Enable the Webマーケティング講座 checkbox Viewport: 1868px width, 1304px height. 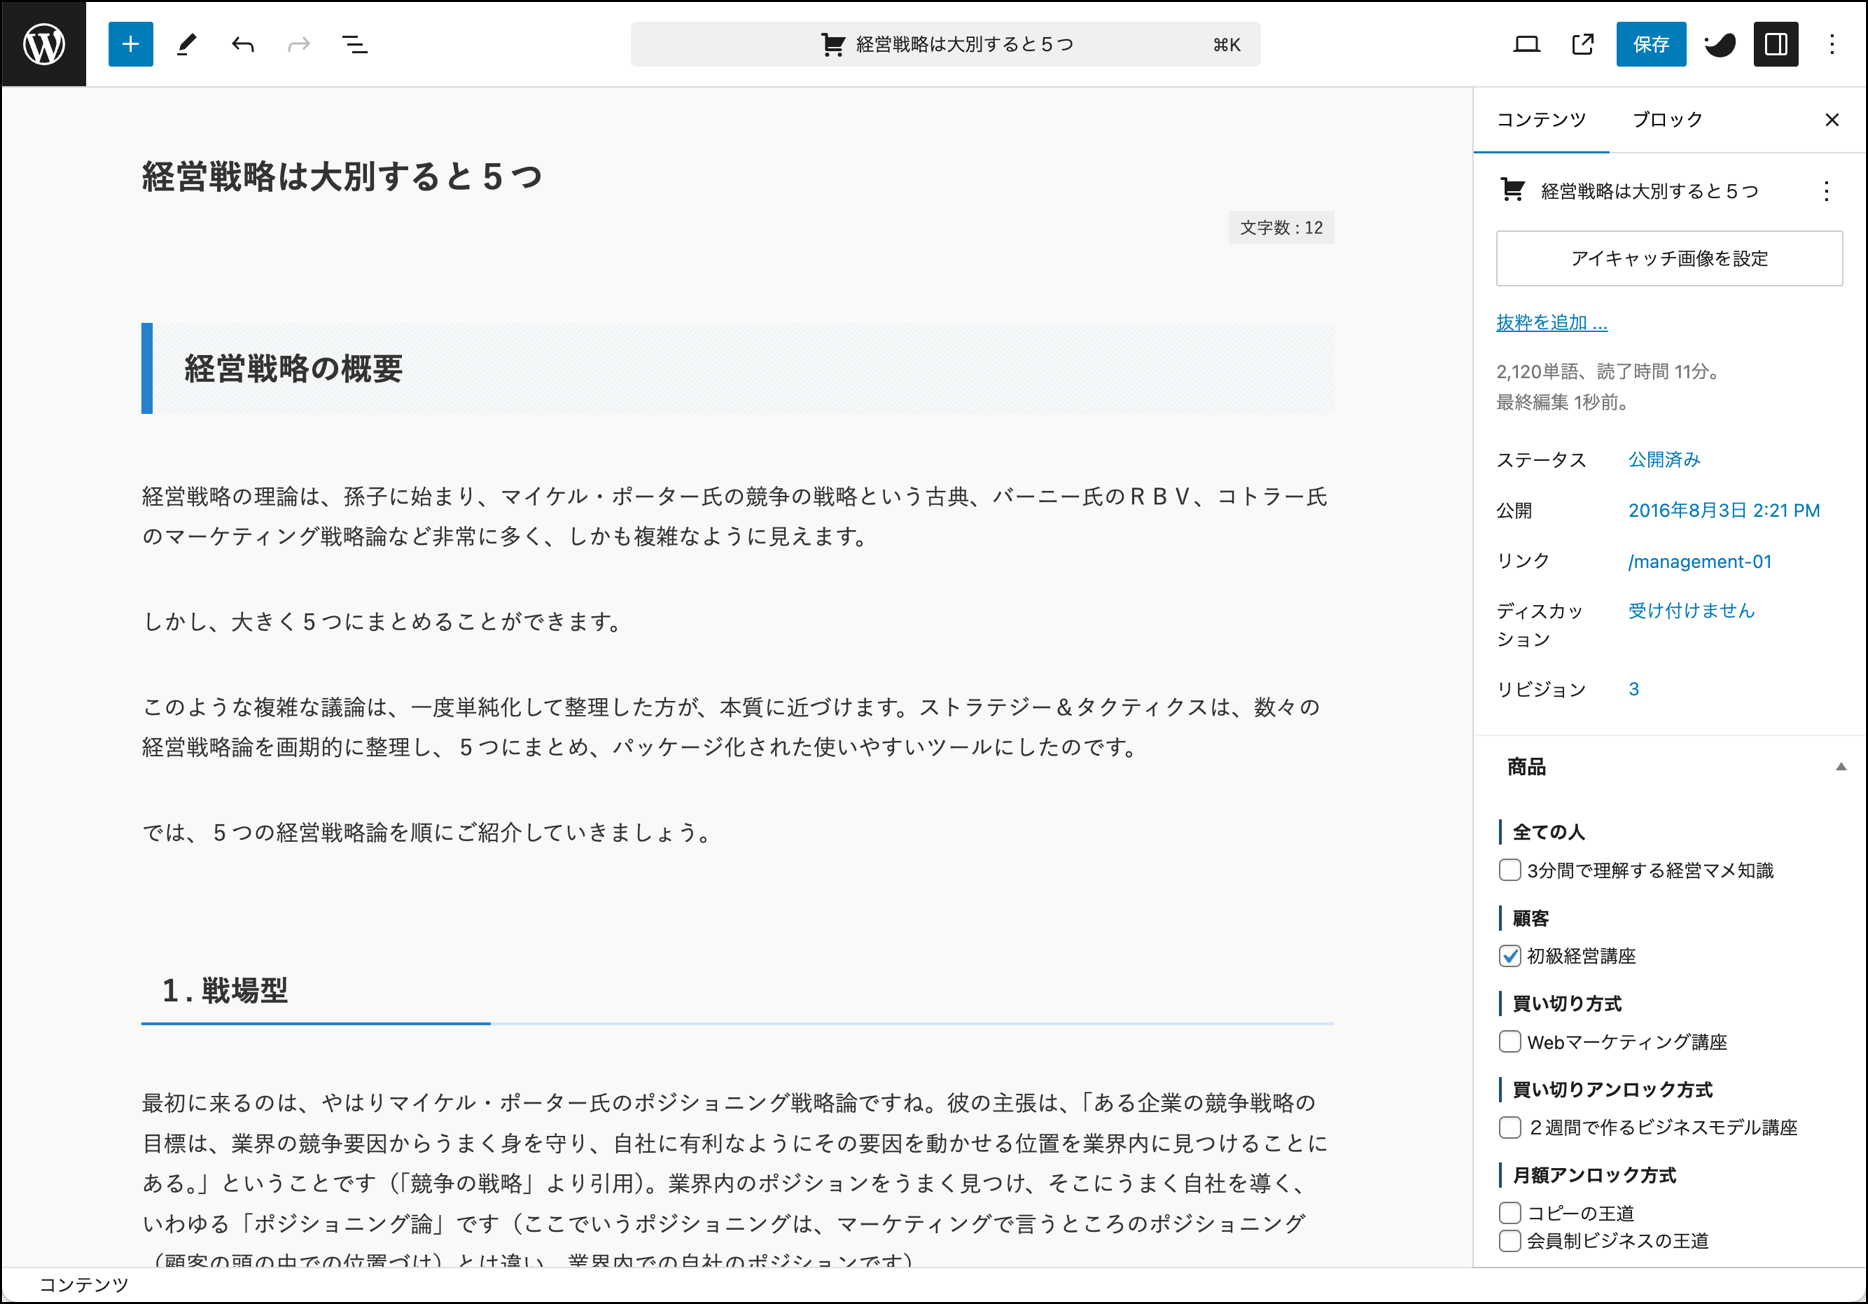point(1510,1042)
